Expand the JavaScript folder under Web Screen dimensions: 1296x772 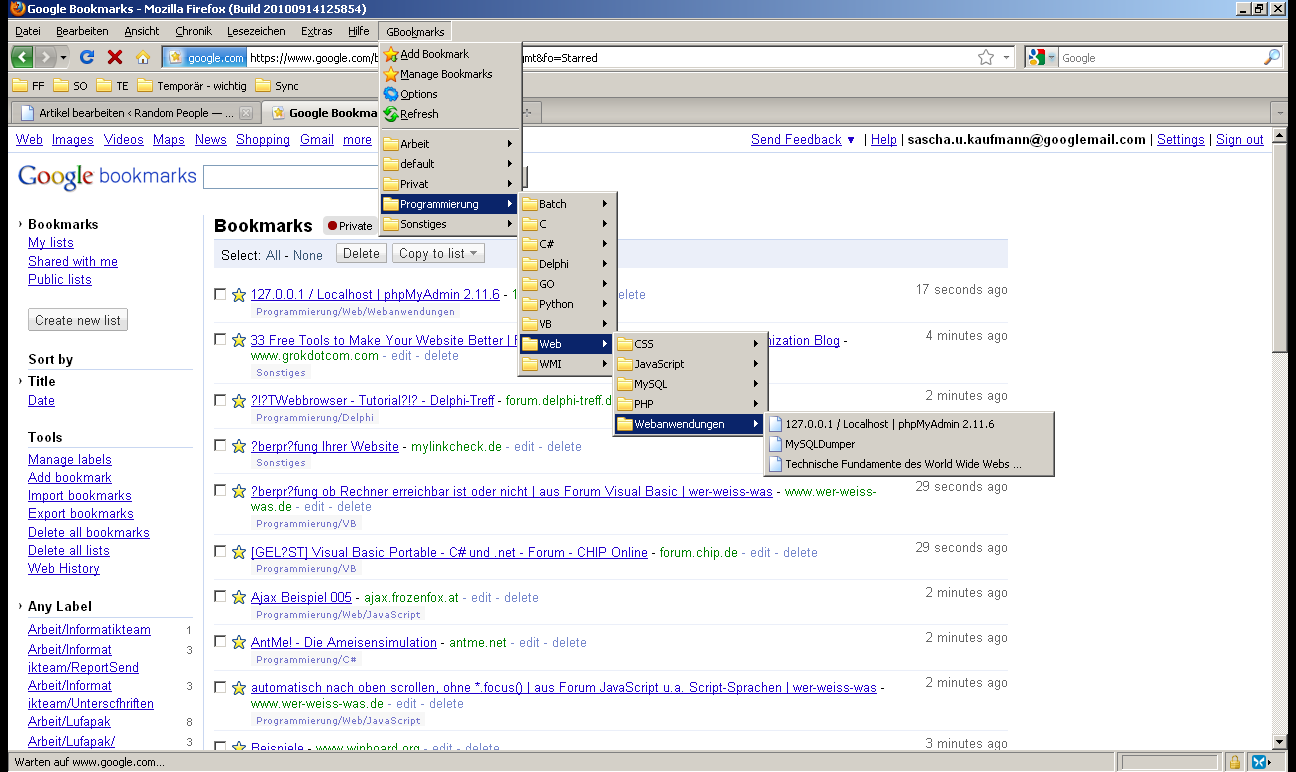pyautogui.click(x=690, y=364)
